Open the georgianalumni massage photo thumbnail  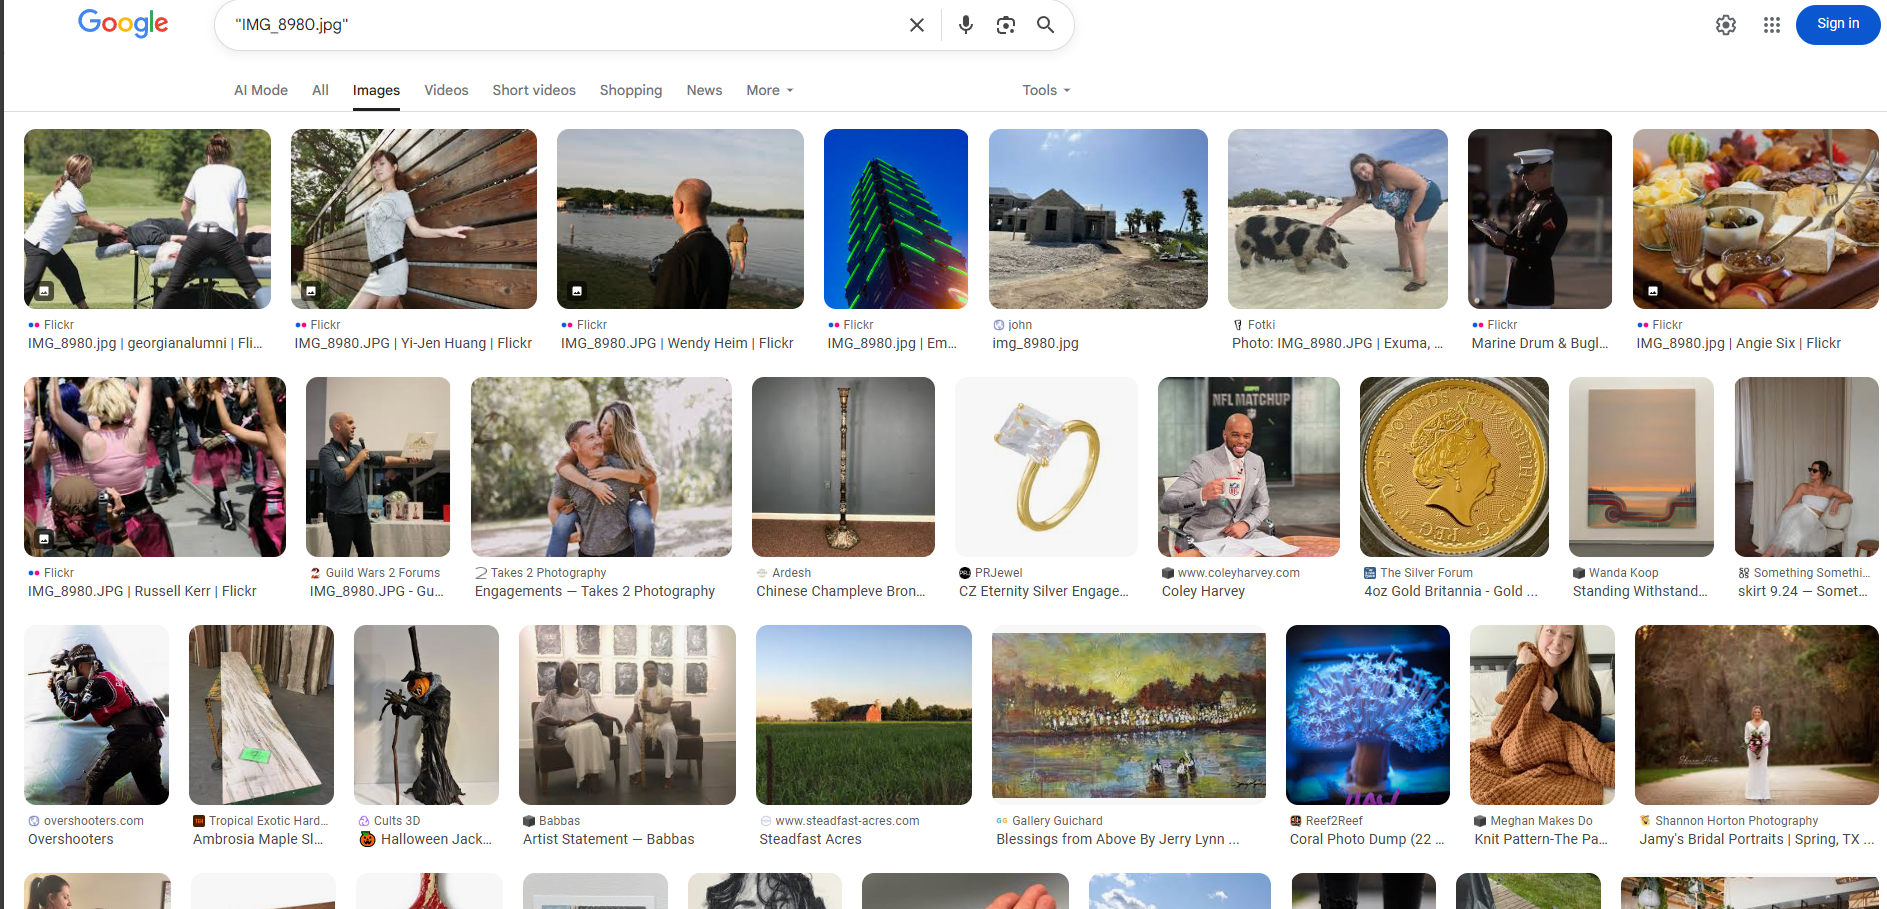[x=147, y=219]
